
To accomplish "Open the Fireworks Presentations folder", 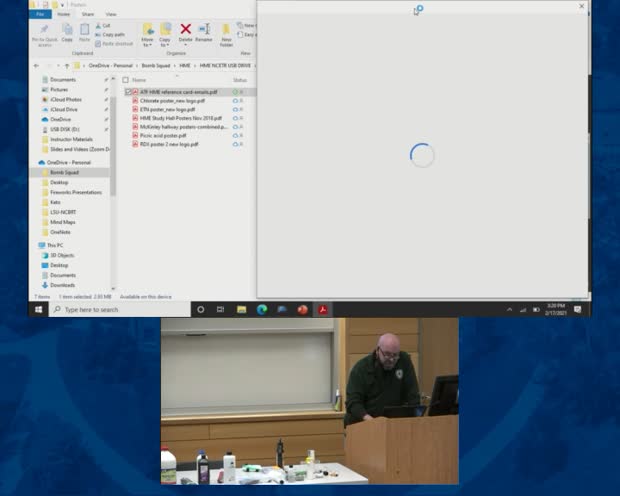I will (76, 192).
